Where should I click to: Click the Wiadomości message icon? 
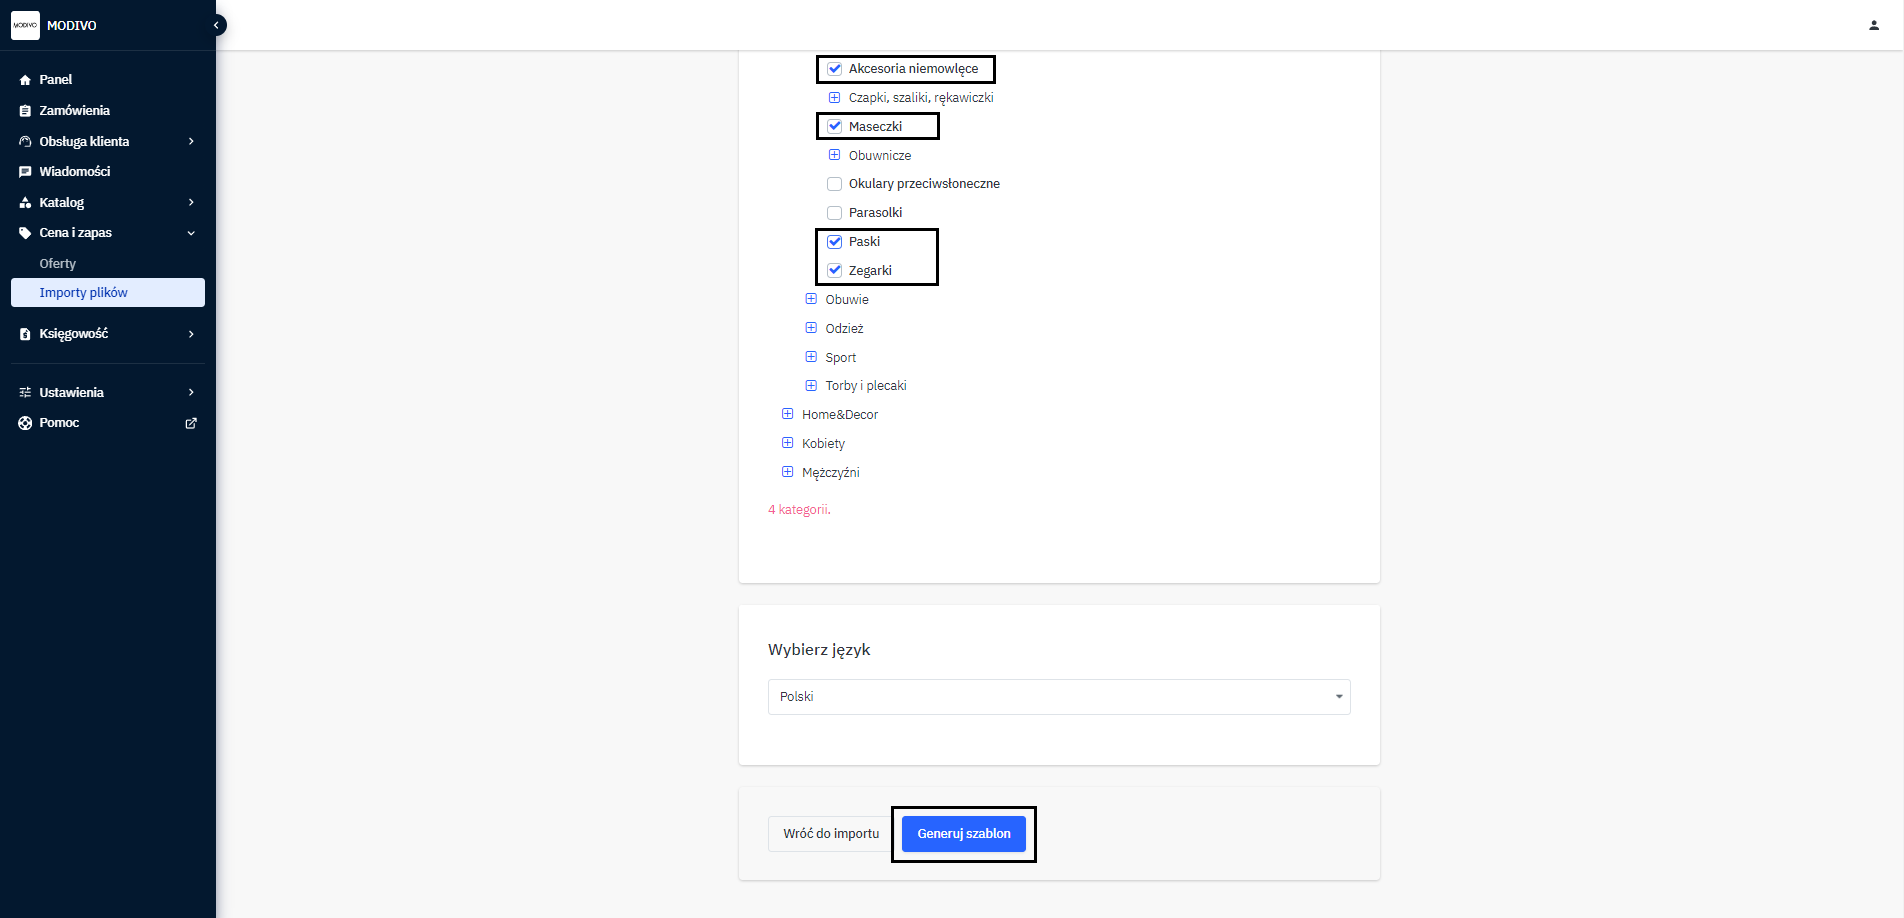point(25,172)
